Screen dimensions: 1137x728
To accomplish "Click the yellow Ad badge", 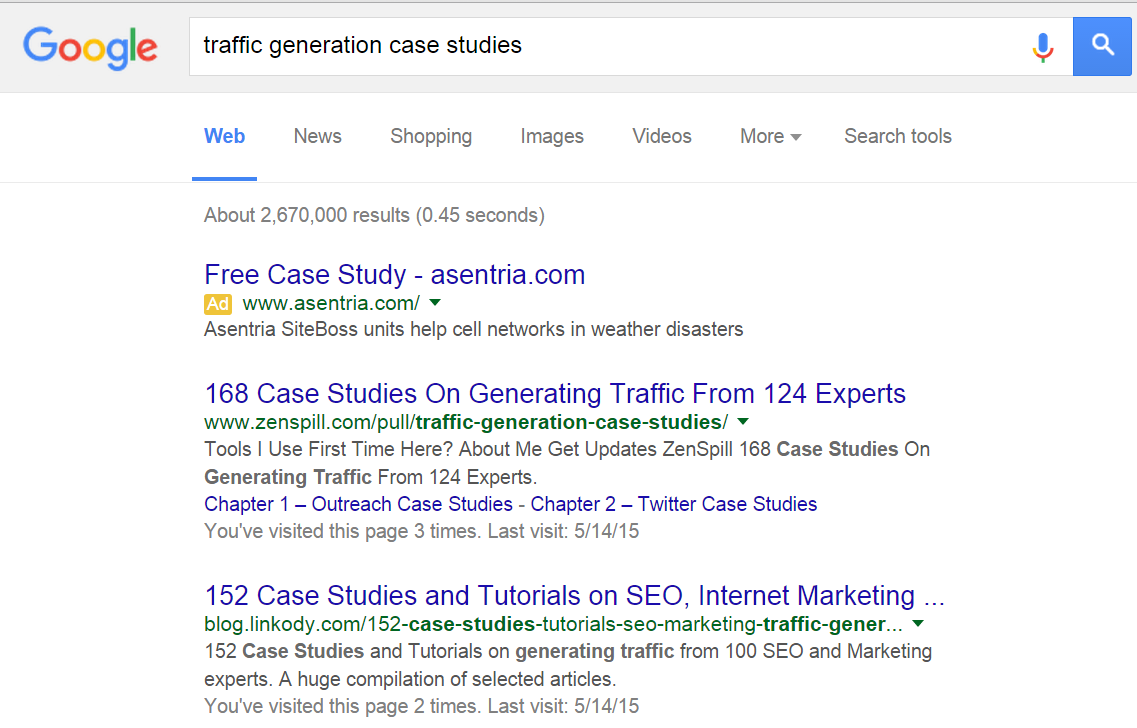I will [x=218, y=304].
